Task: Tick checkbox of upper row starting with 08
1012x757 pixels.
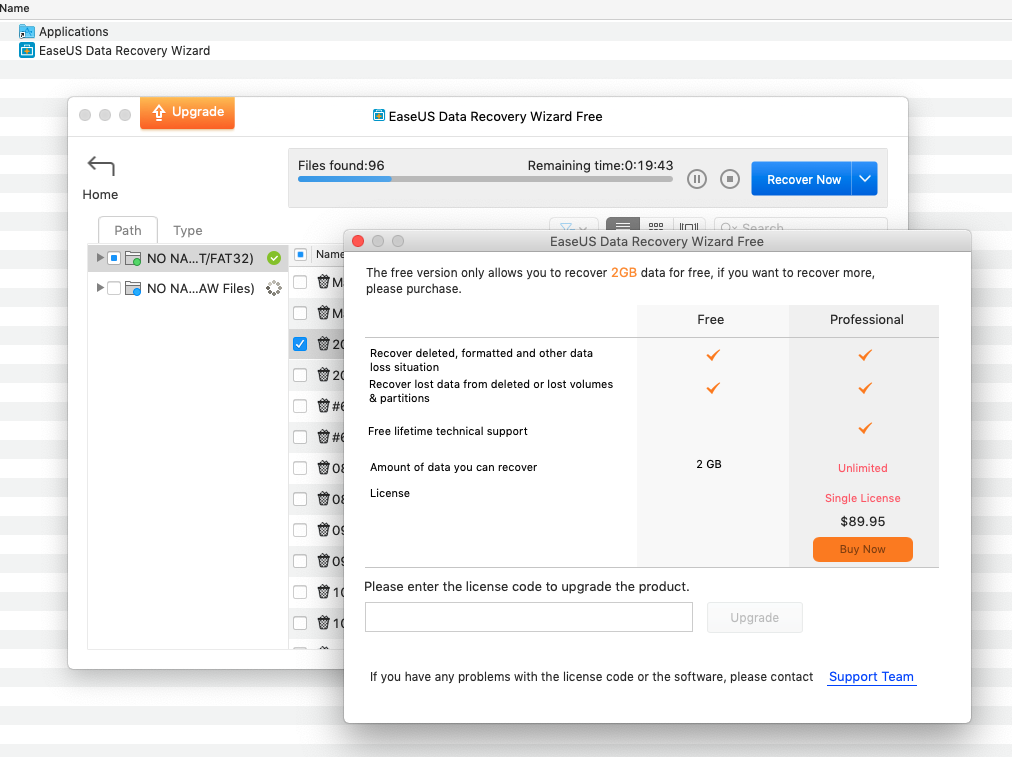Action: 300,468
